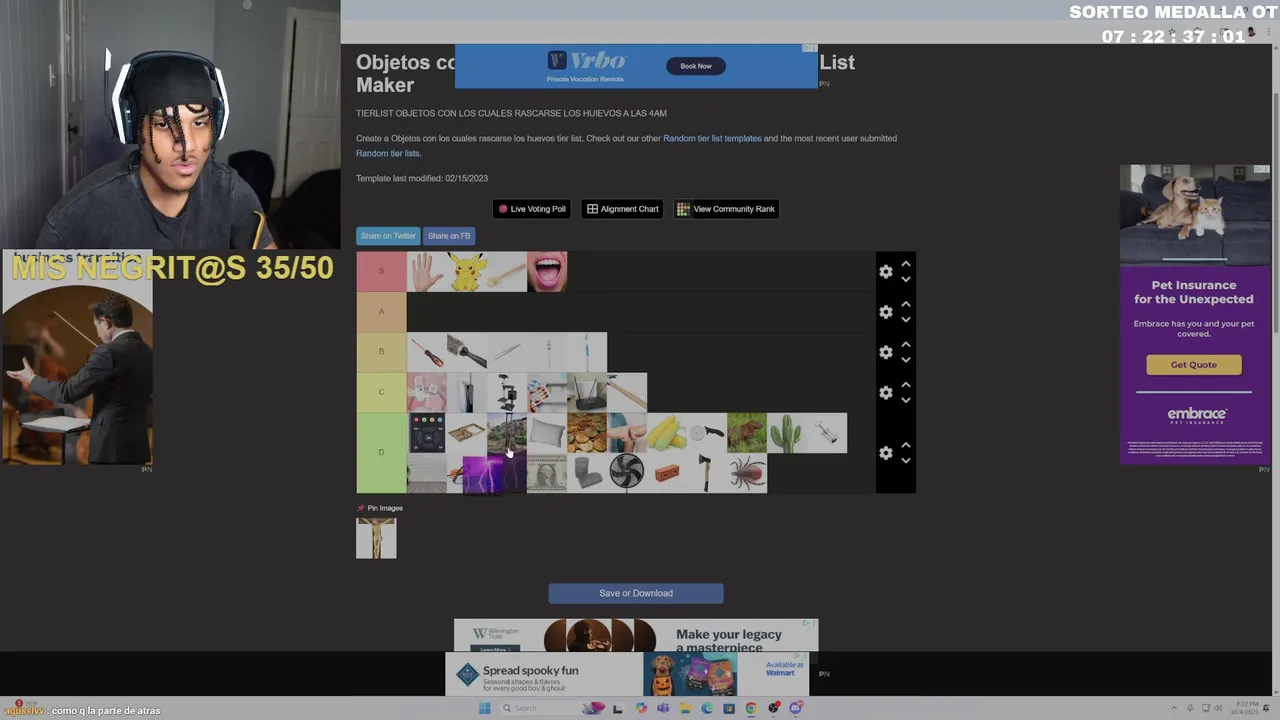Viewport: 1280px width, 720px height.
Task: Select the dollar bill image in D tier
Action: tap(547, 473)
